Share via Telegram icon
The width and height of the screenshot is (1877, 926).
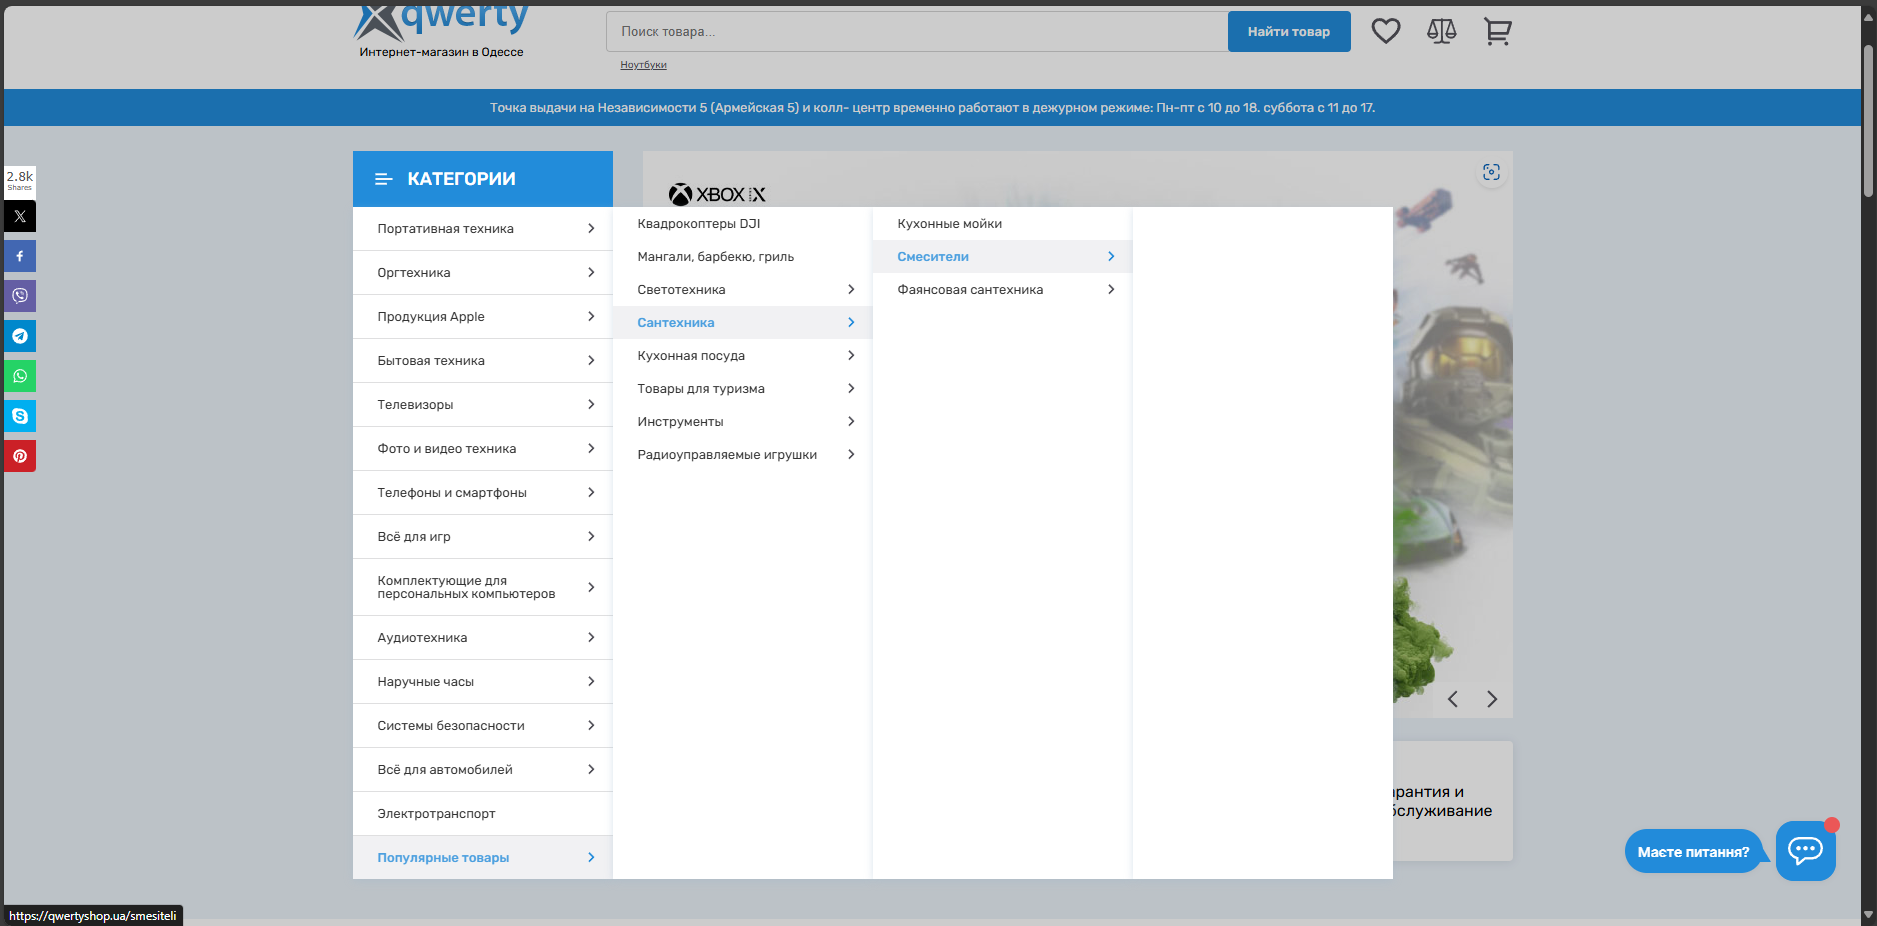pyautogui.click(x=20, y=336)
